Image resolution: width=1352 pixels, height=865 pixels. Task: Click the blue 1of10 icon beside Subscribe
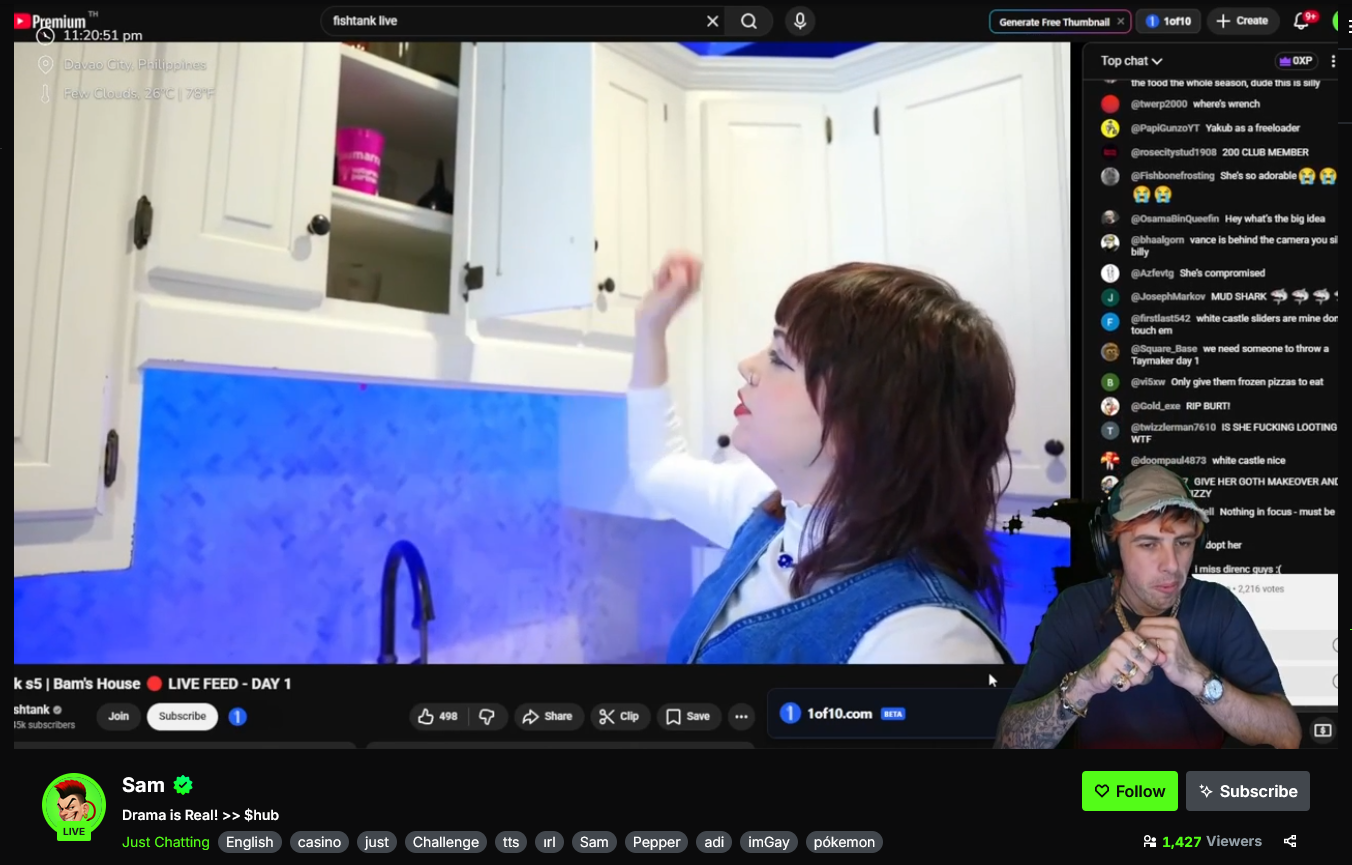238,716
